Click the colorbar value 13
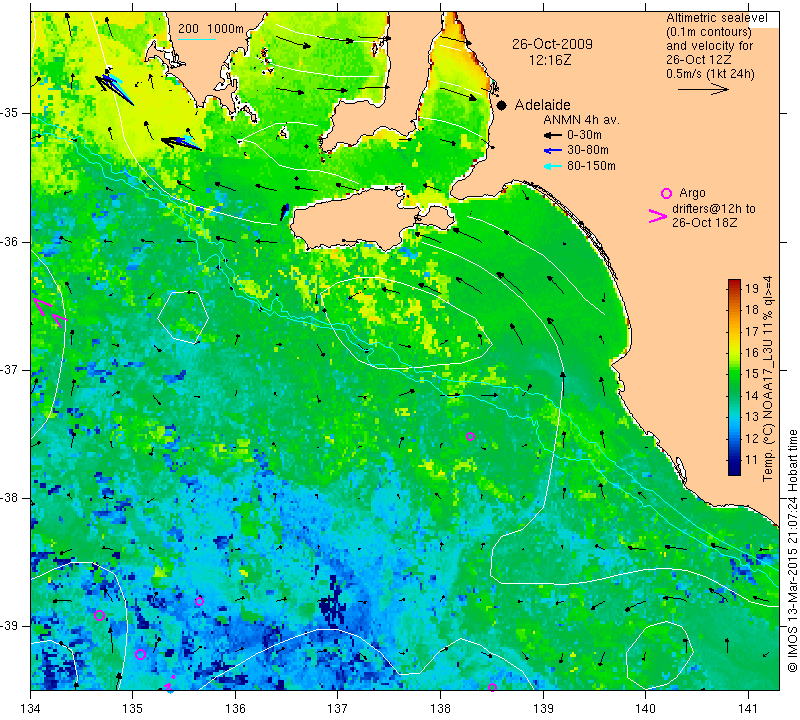Viewport: 800px width, 720px height. 752,417
